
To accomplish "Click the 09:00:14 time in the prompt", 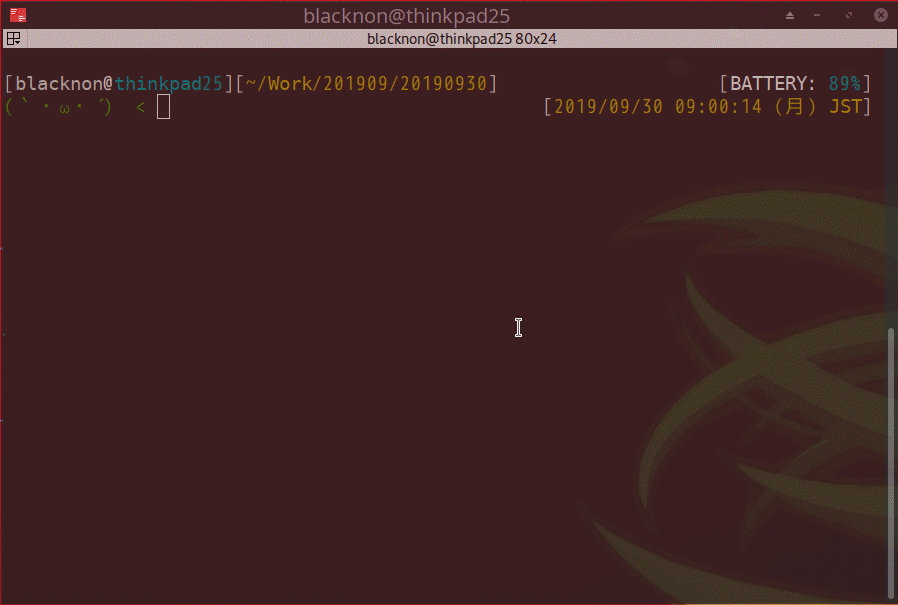I will (718, 107).
